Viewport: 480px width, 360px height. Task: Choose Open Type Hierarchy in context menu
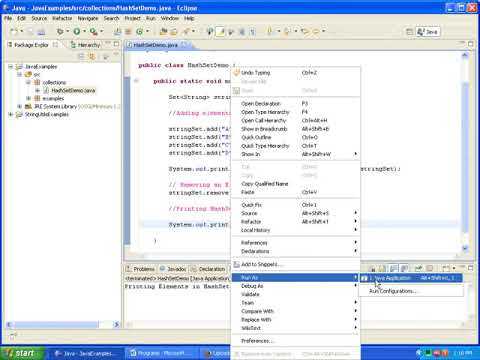tap(295, 112)
